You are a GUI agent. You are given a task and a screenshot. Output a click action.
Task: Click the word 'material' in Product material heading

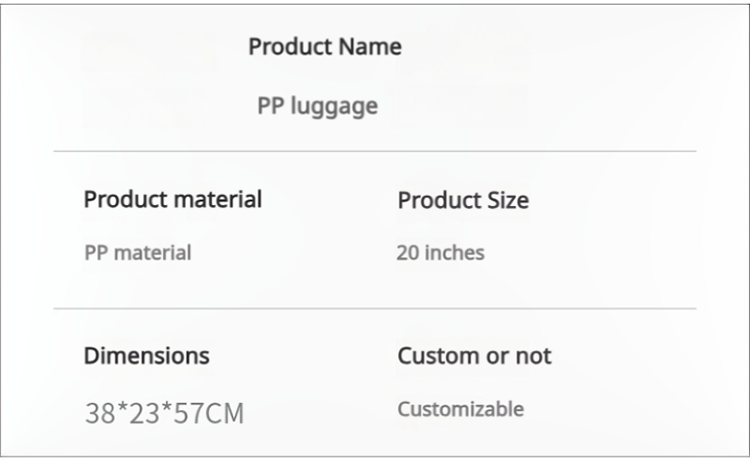(216, 199)
